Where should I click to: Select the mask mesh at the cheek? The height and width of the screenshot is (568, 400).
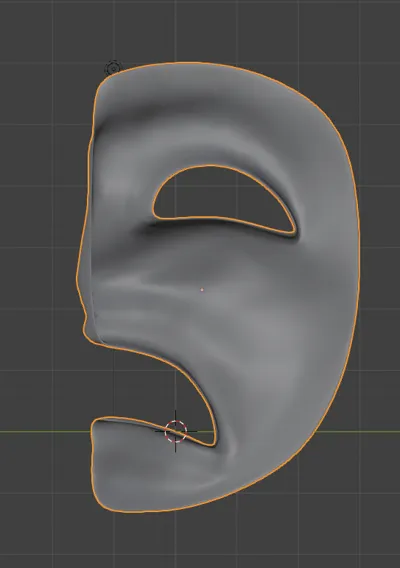point(275,326)
